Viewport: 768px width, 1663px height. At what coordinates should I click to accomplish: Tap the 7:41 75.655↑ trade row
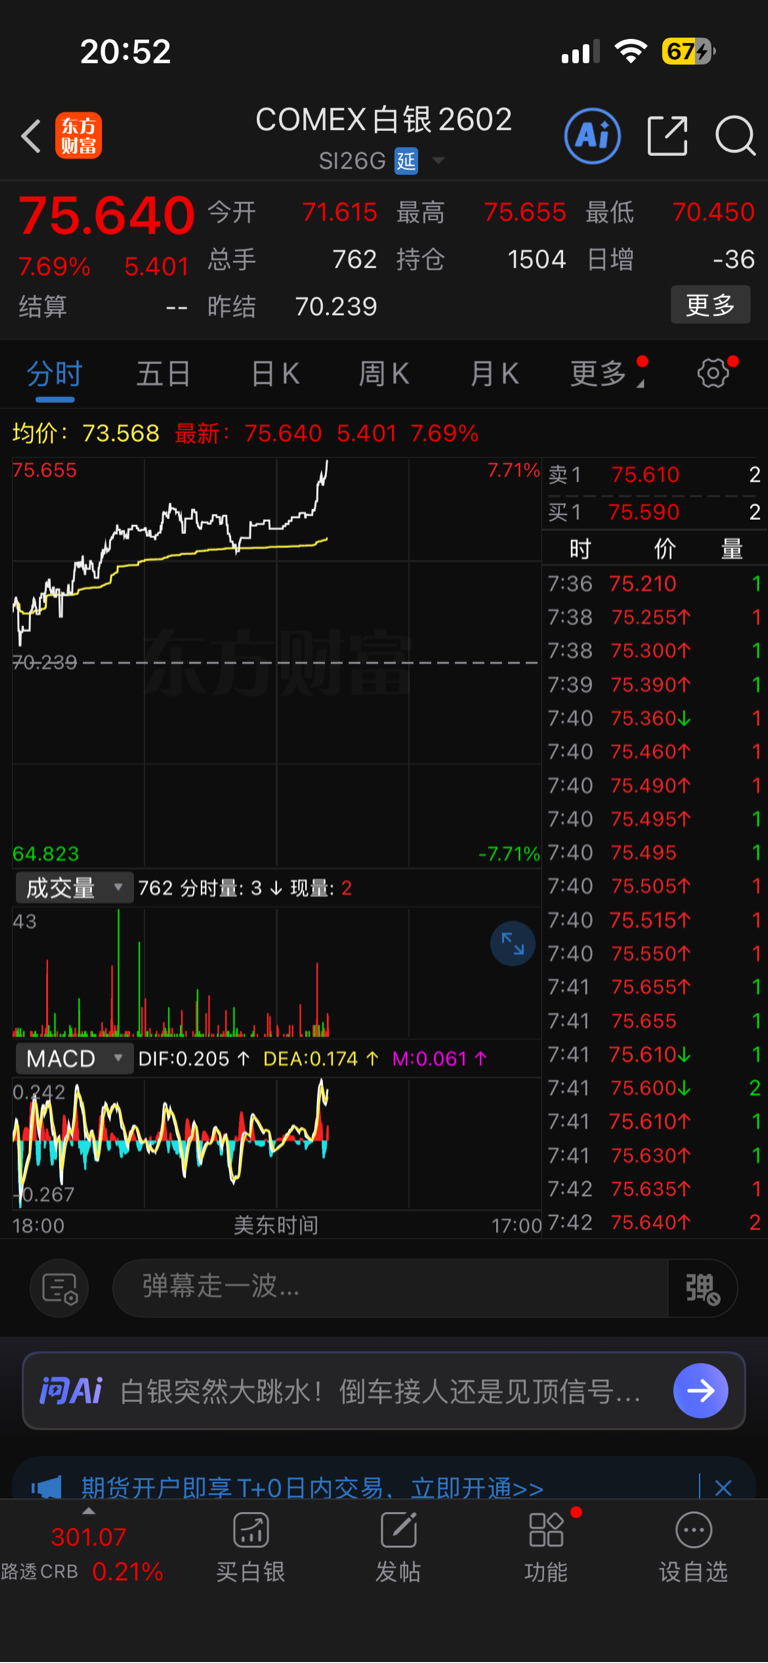pos(655,987)
